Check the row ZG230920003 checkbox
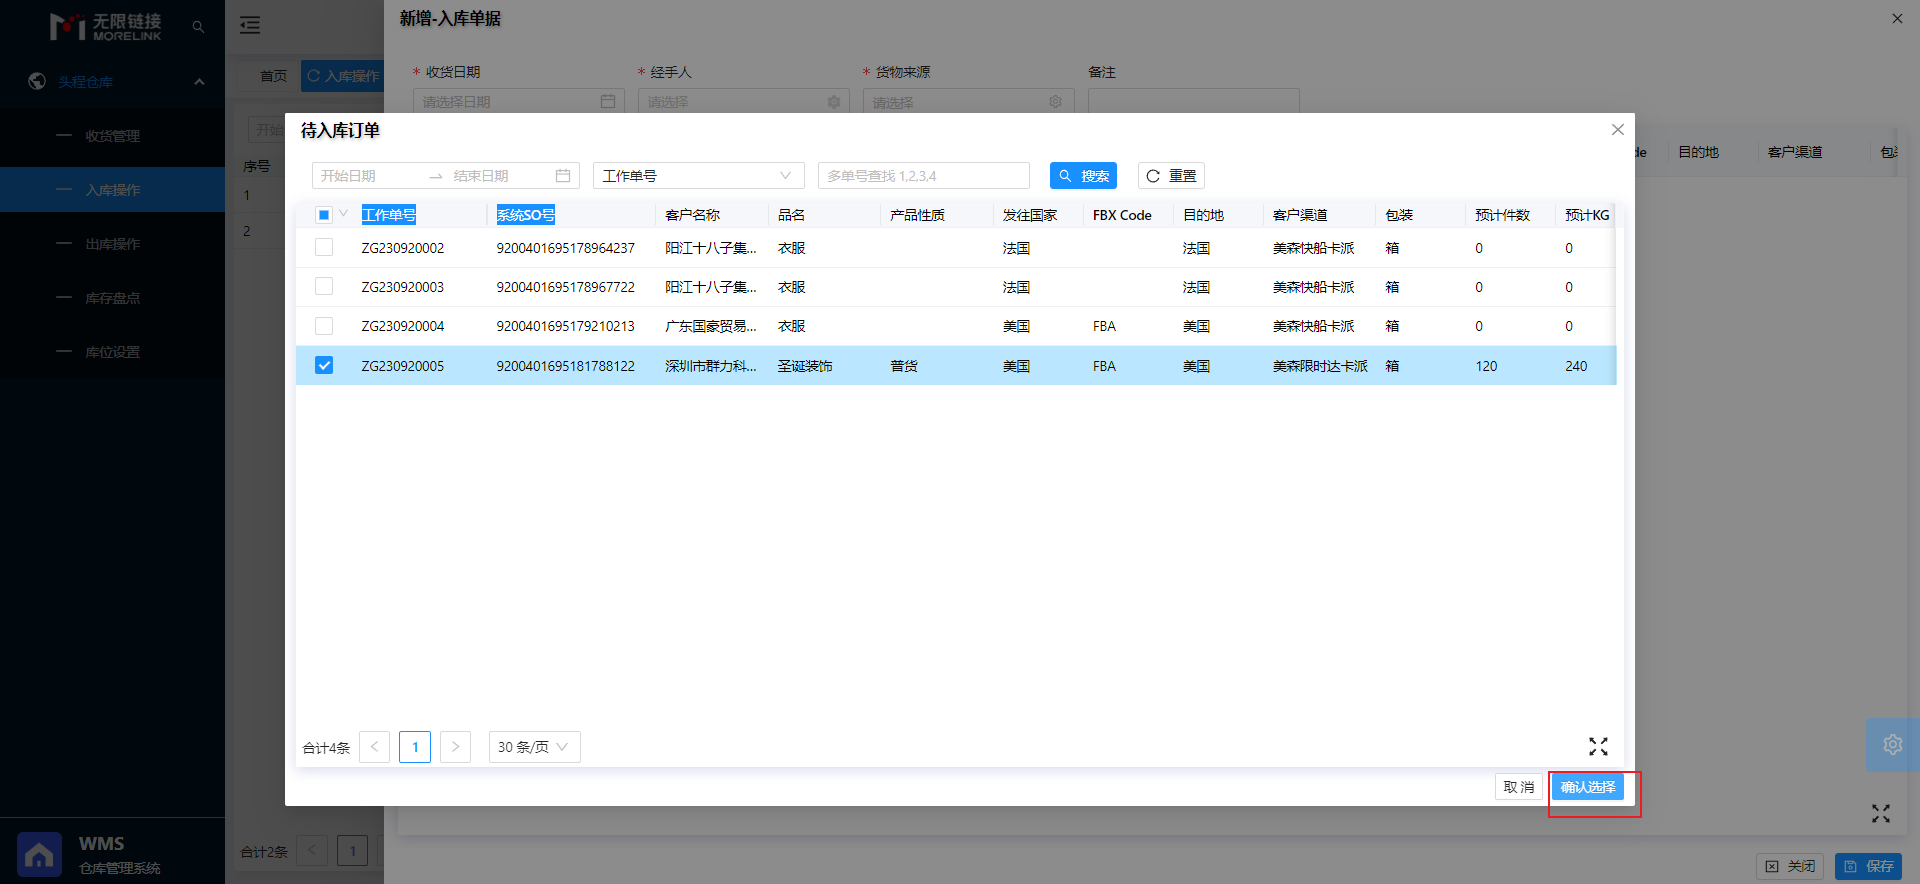This screenshot has width=1920, height=884. (x=323, y=286)
